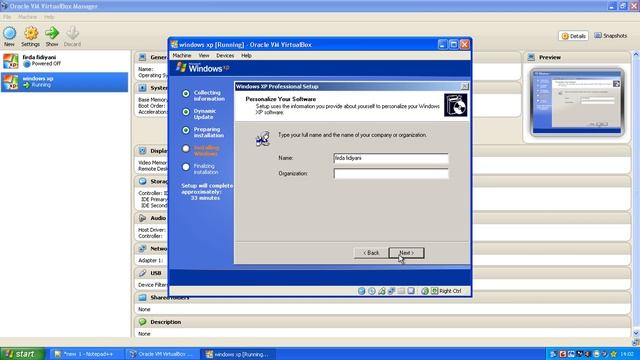Screen dimensions: 640x360
Task: Open the View menu of the VM window
Action: coord(204,56)
